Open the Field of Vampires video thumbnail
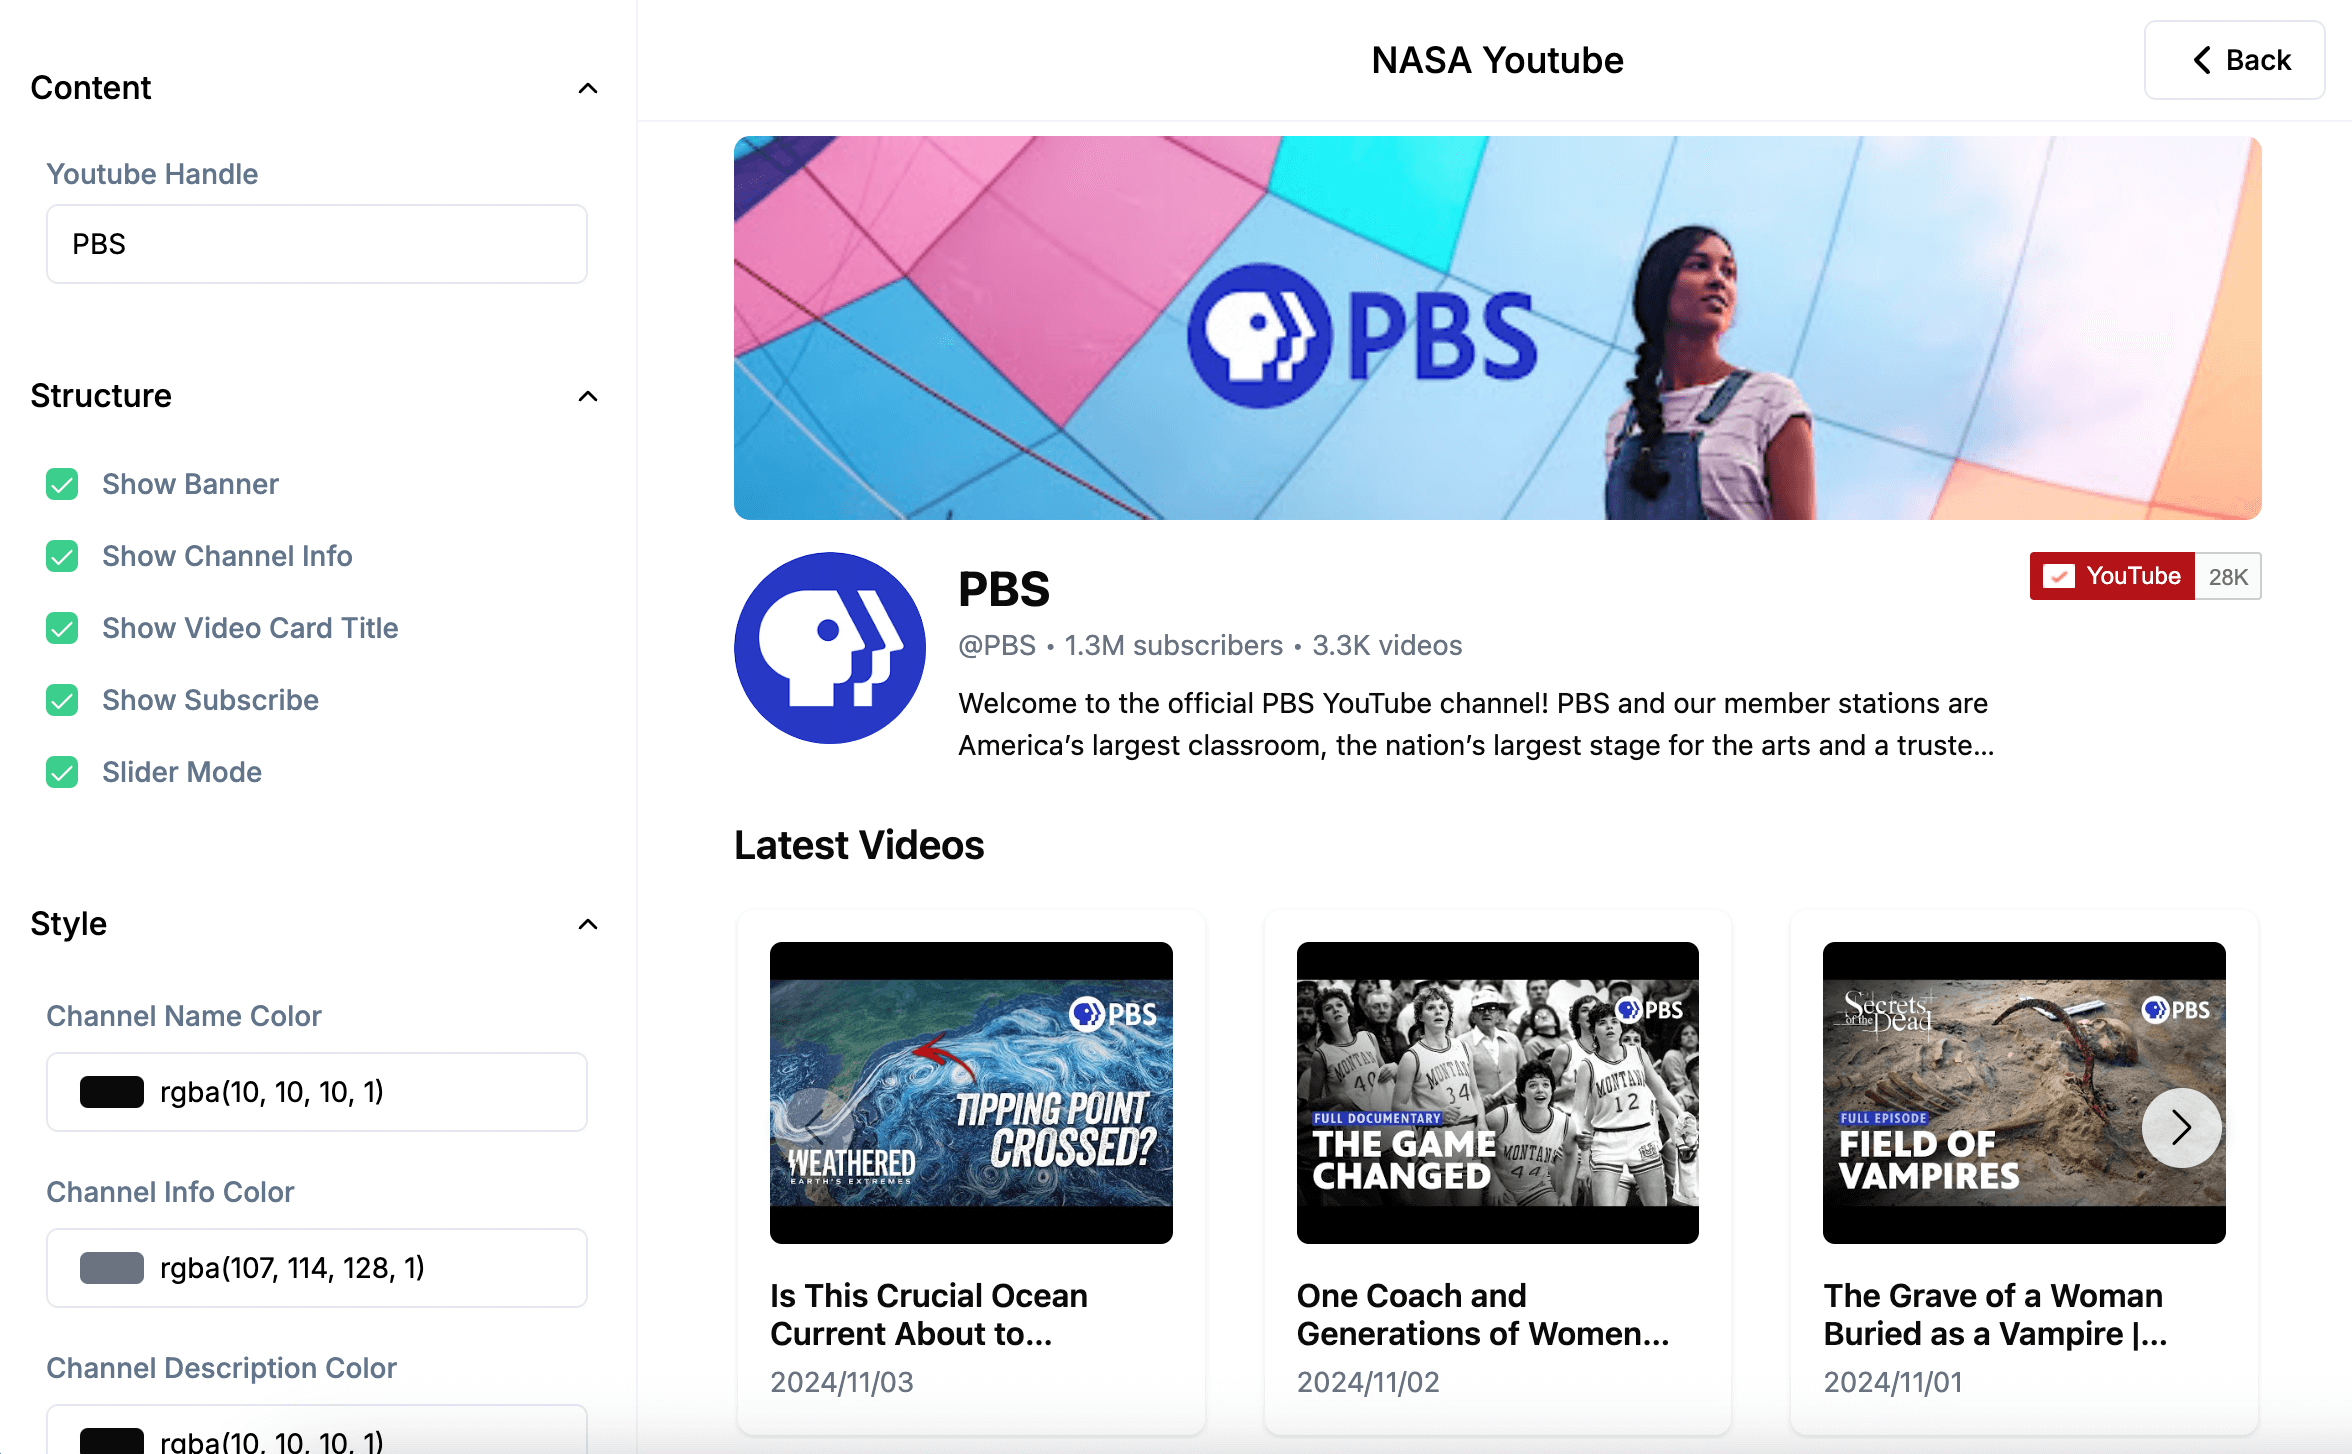 coord(2024,1093)
